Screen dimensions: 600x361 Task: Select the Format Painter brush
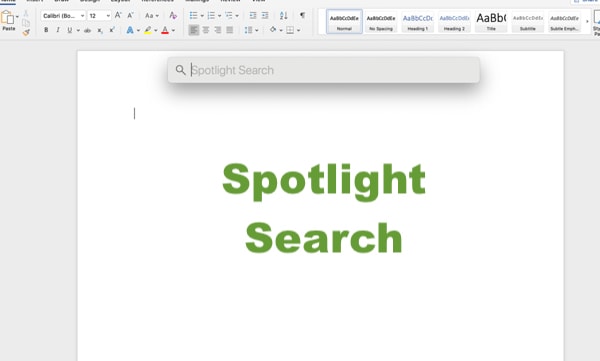pyautogui.click(x=26, y=33)
